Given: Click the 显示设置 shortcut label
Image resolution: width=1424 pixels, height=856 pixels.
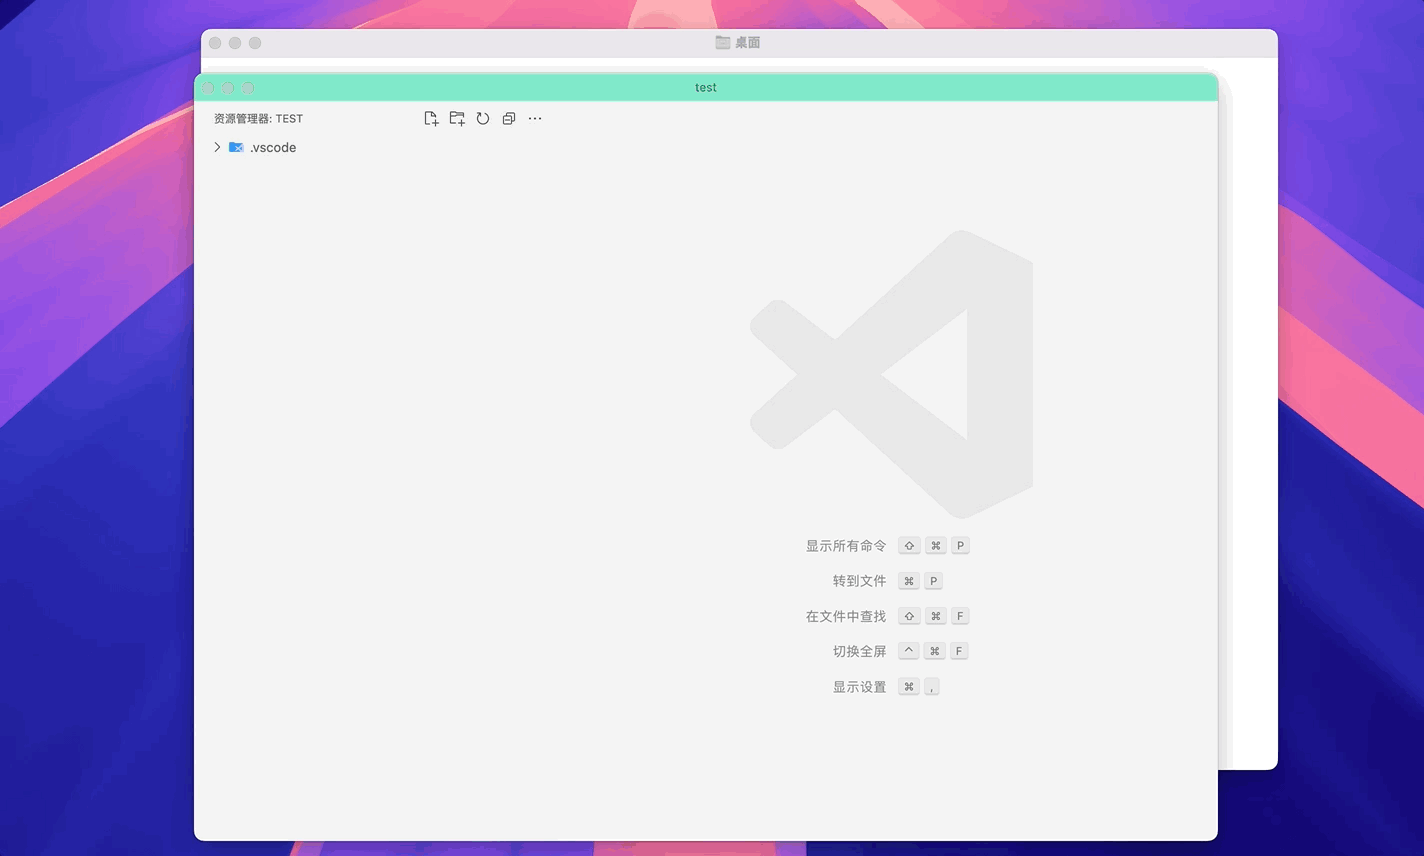Looking at the screenshot, I should [859, 687].
